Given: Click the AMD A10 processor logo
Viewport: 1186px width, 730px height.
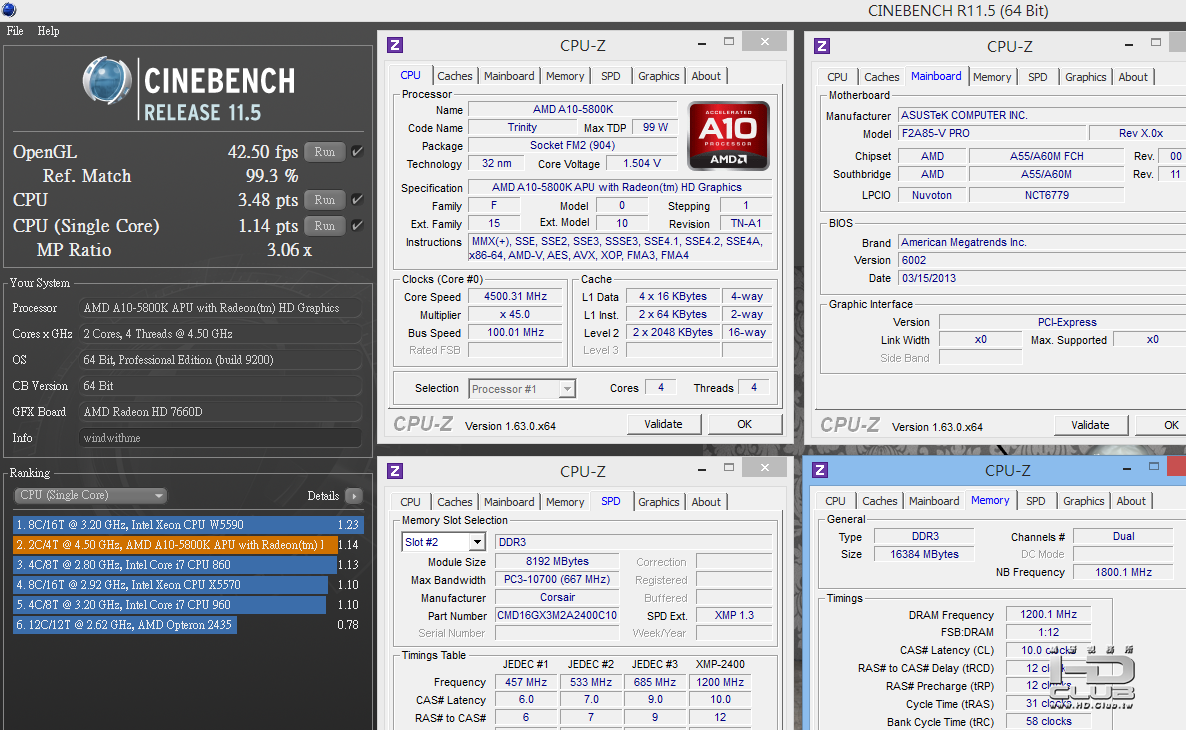Looking at the screenshot, I should [x=729, y=135].
